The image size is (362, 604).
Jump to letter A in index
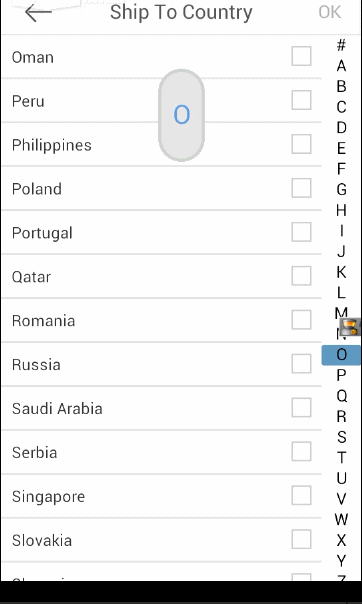(x=341, y=66)
